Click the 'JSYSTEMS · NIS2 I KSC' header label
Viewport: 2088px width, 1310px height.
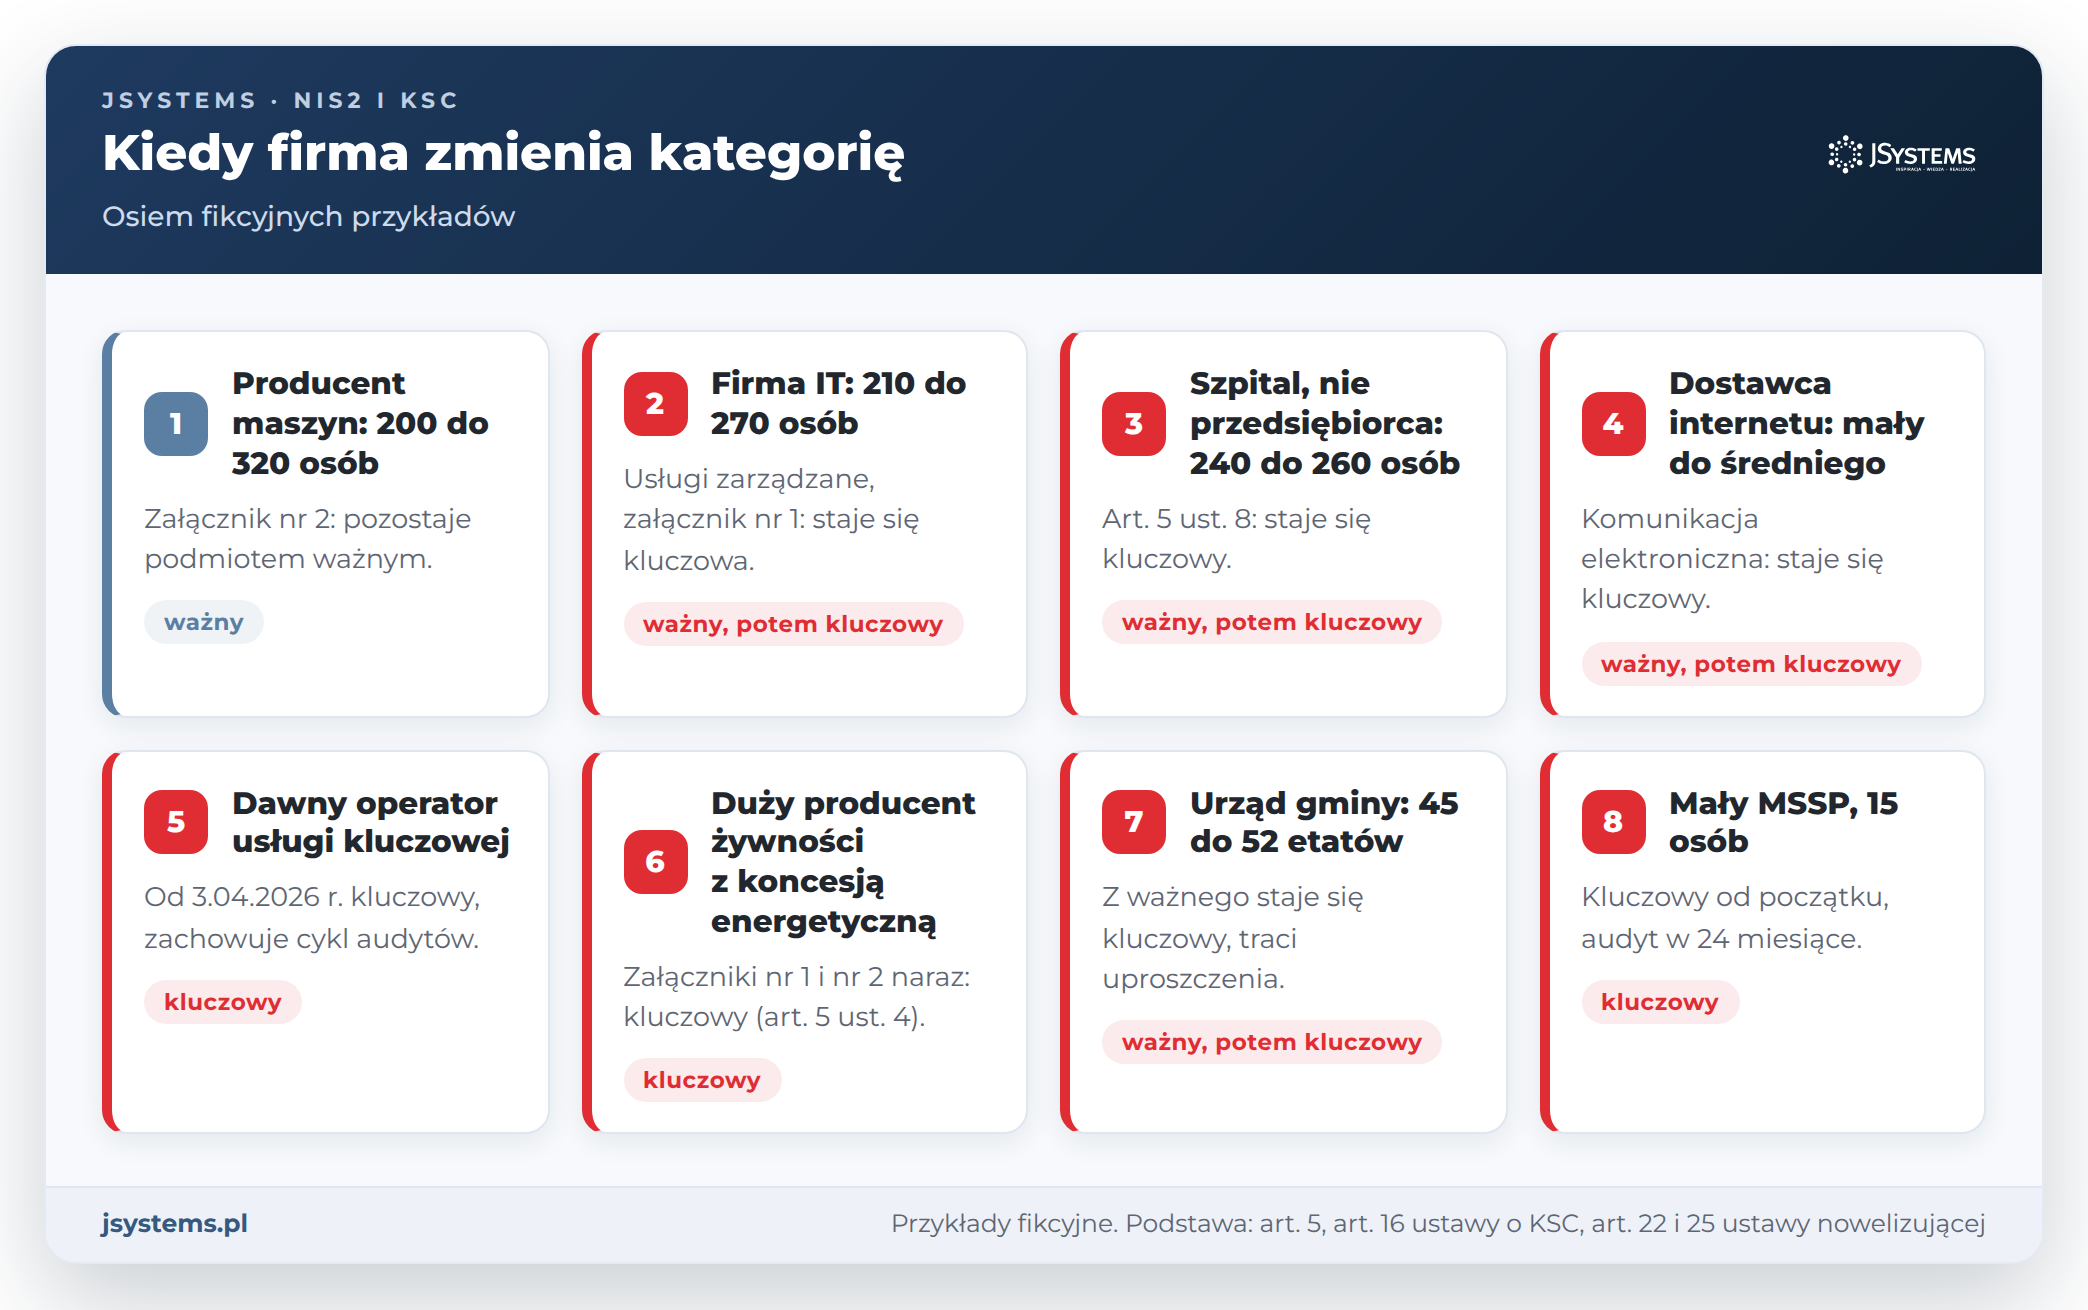(280, 100)
